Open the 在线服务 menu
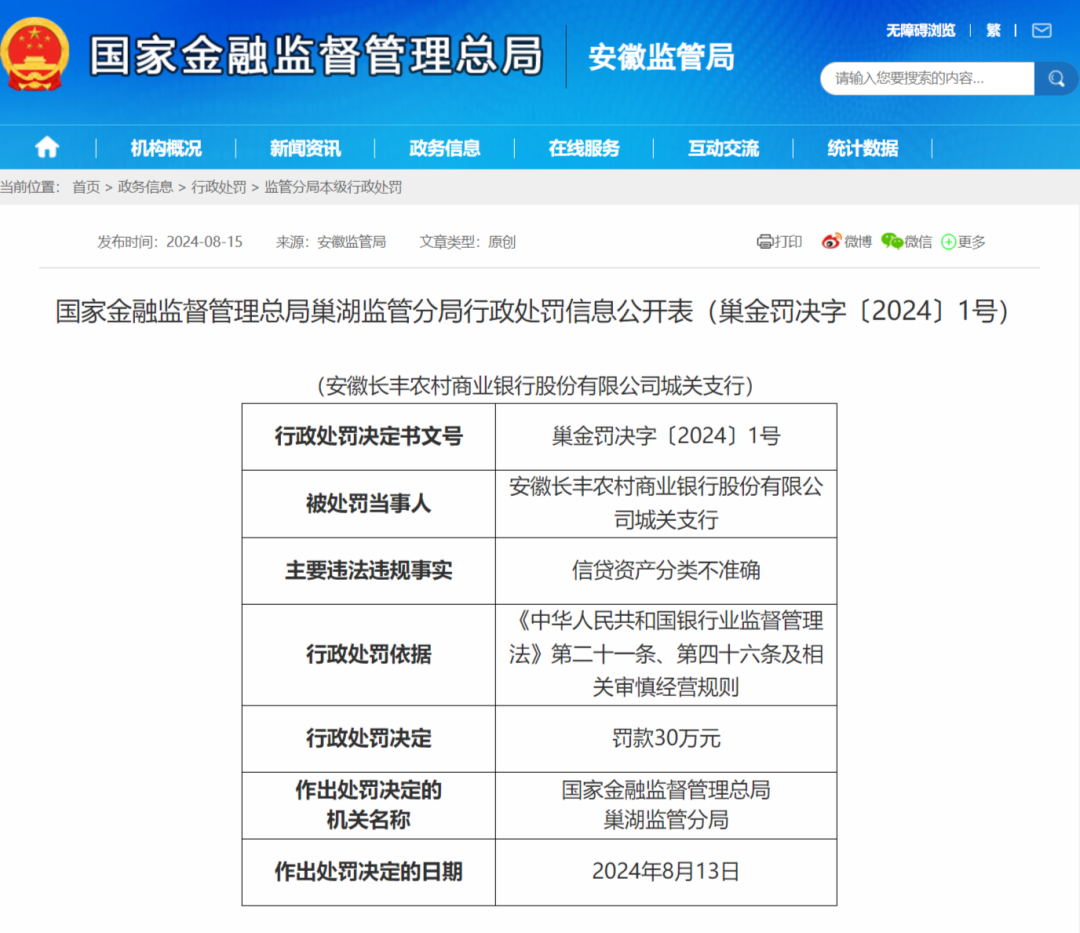Viewport: 1080px width, 933px height. [584, 148]
